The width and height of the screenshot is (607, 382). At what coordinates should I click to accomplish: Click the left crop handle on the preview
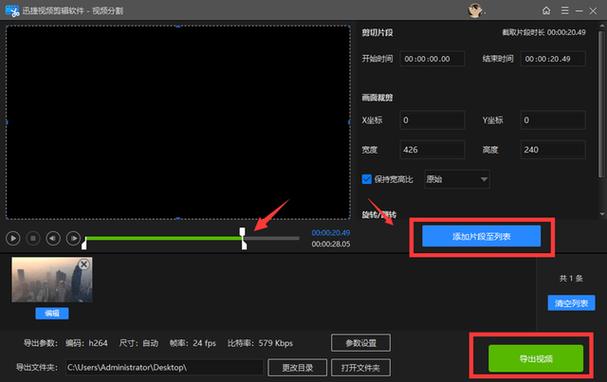coord(6,122)
